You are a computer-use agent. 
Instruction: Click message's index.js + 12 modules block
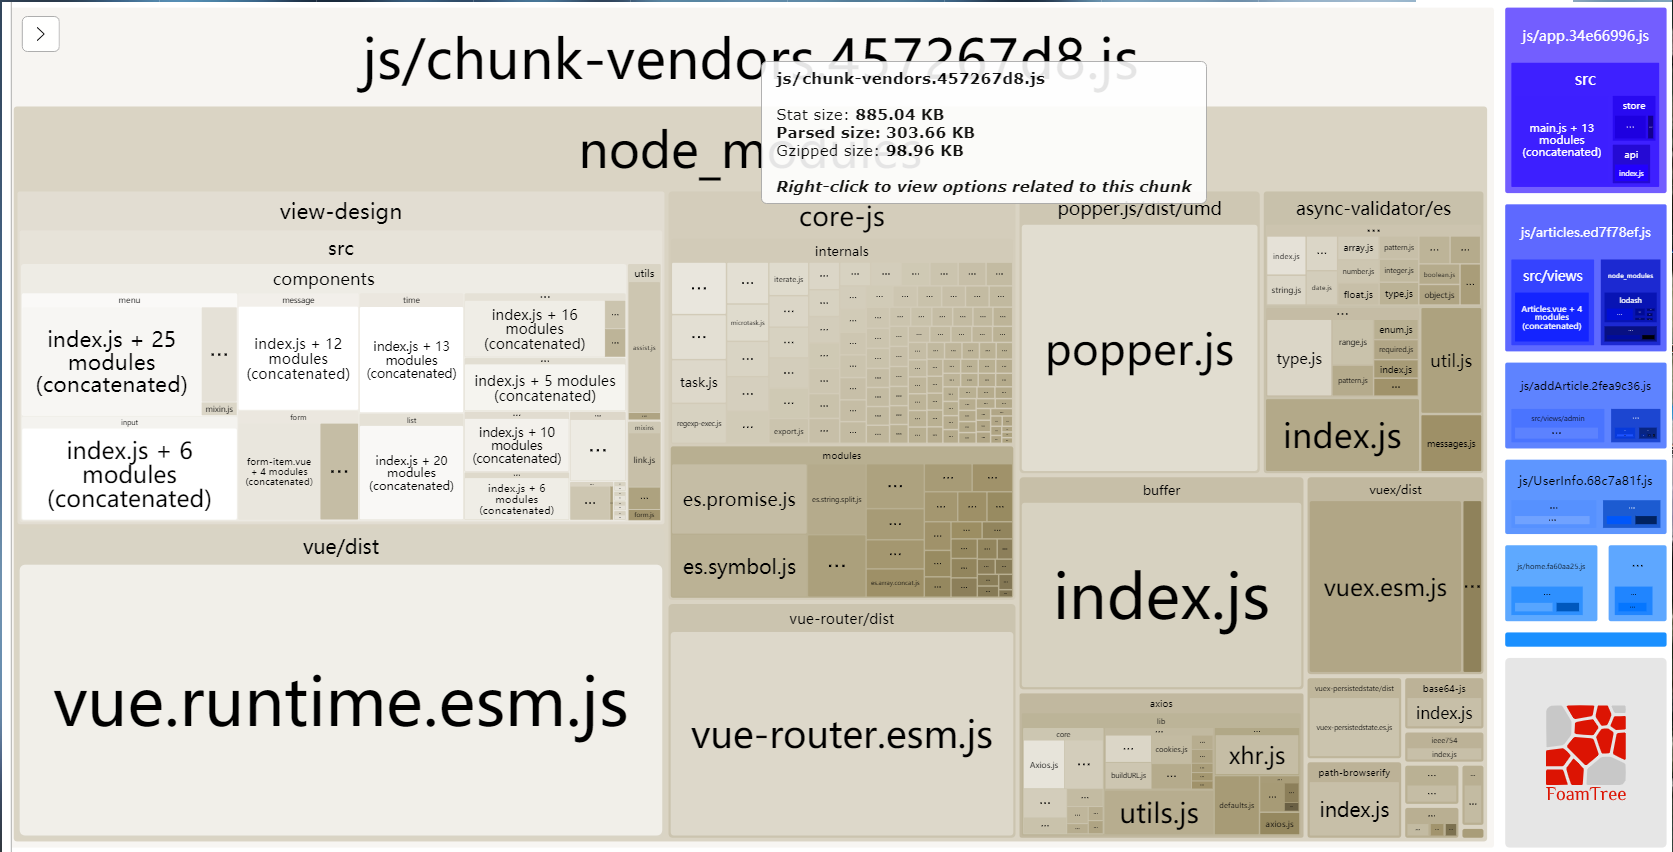pyautogui.click(x=298, y=358)
